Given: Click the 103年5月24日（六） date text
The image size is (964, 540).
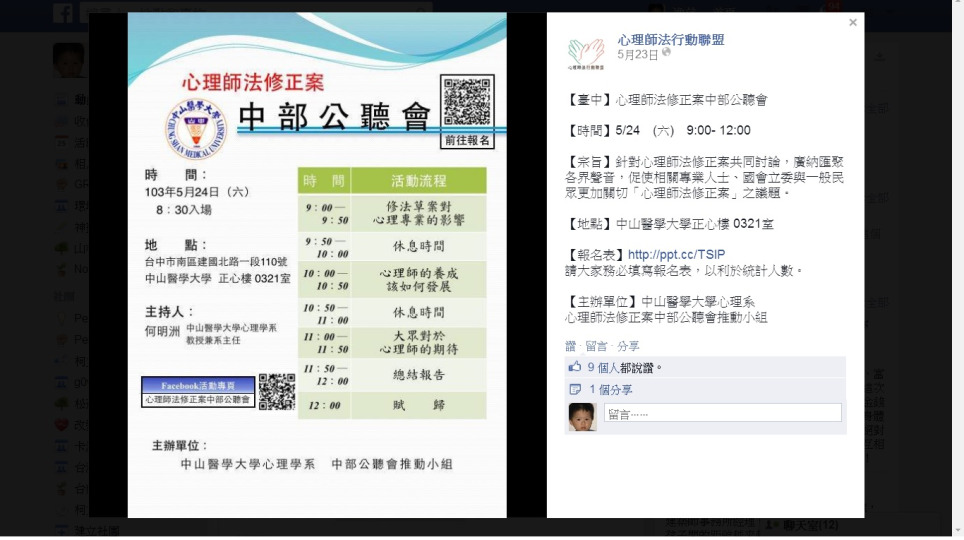Looking at the screenshot, I should pyautogui.click(x=197, y=192).
